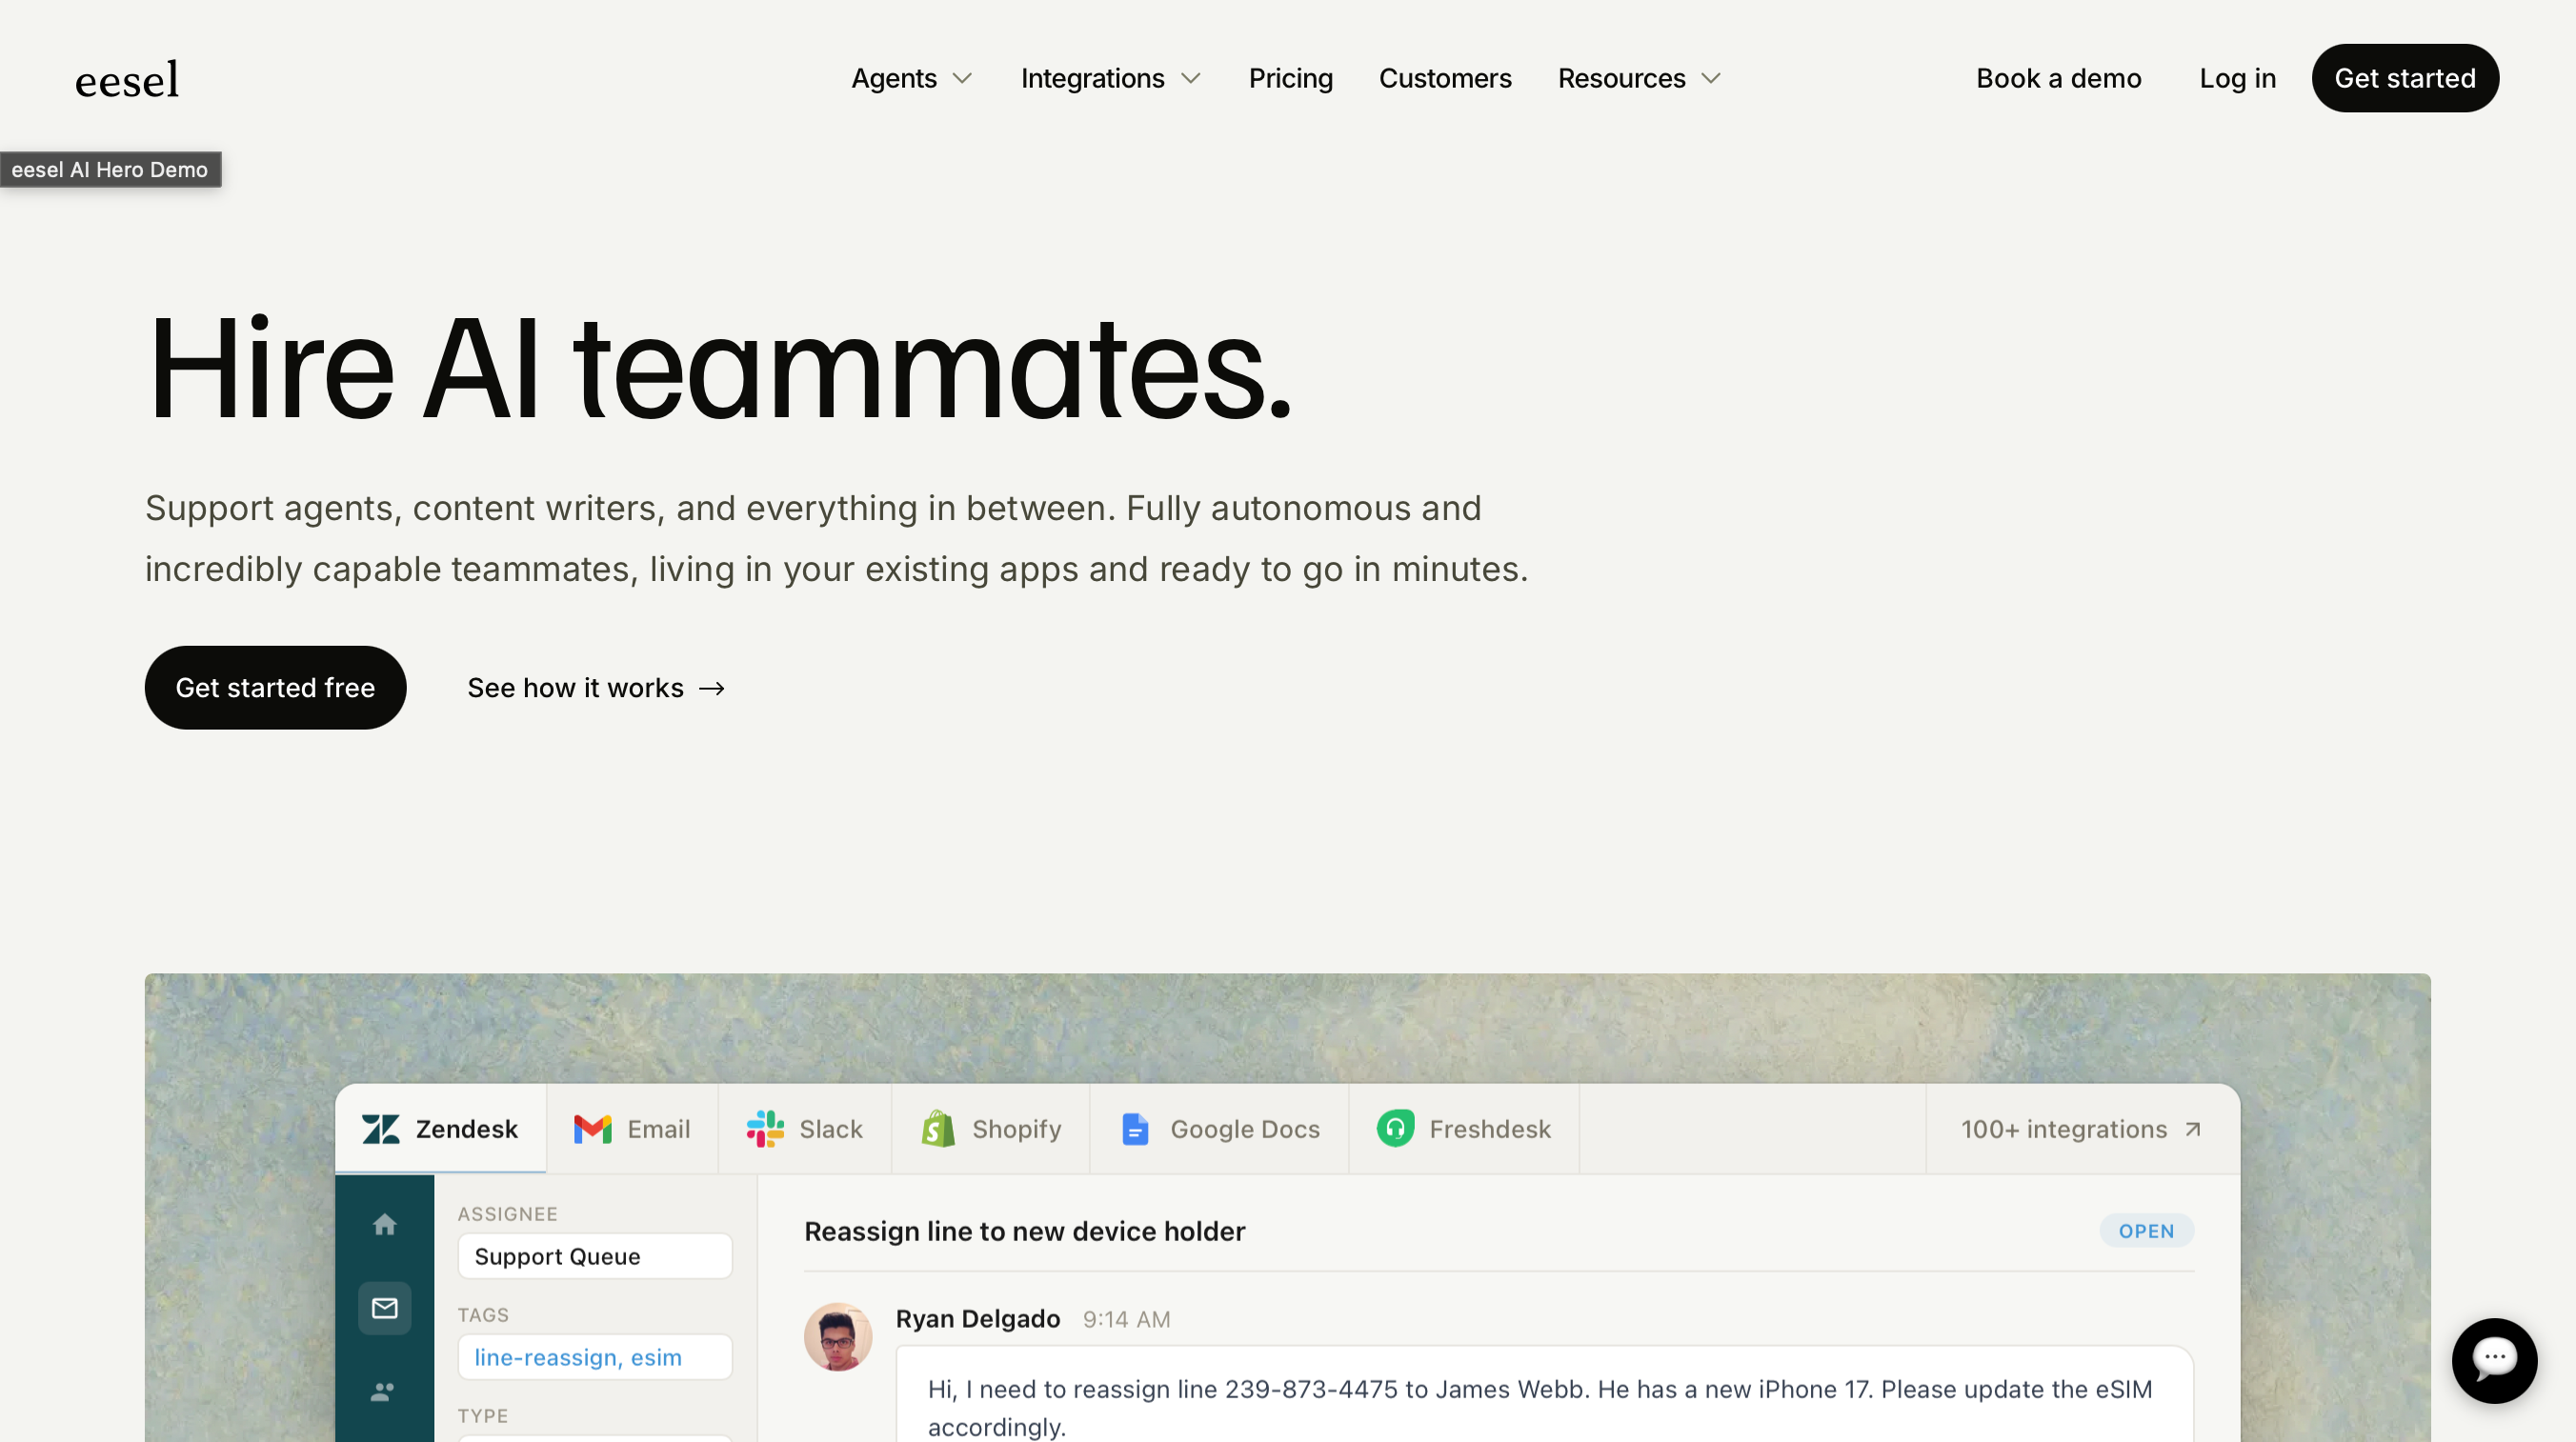Select the mail icon in sidebar

384,1307
